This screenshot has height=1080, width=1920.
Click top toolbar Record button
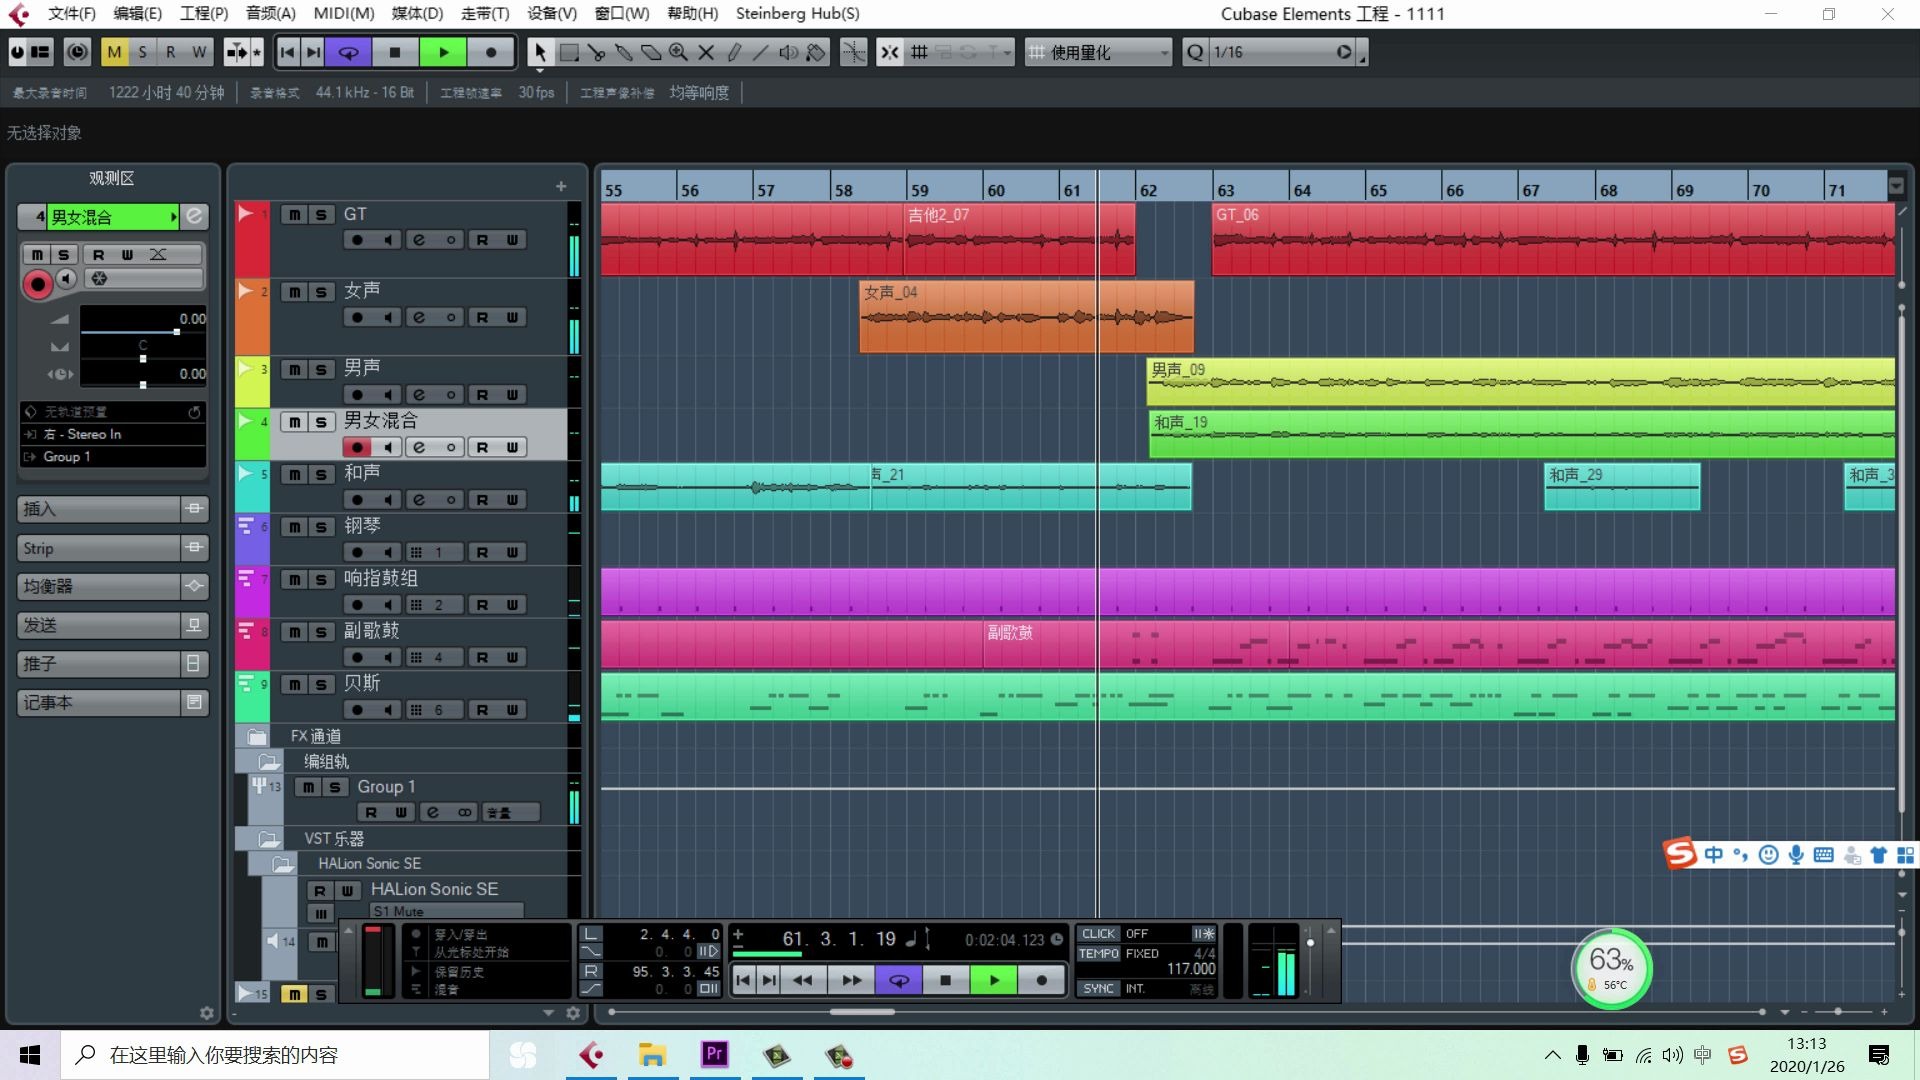pyautogui.click(x=490, y=52)
